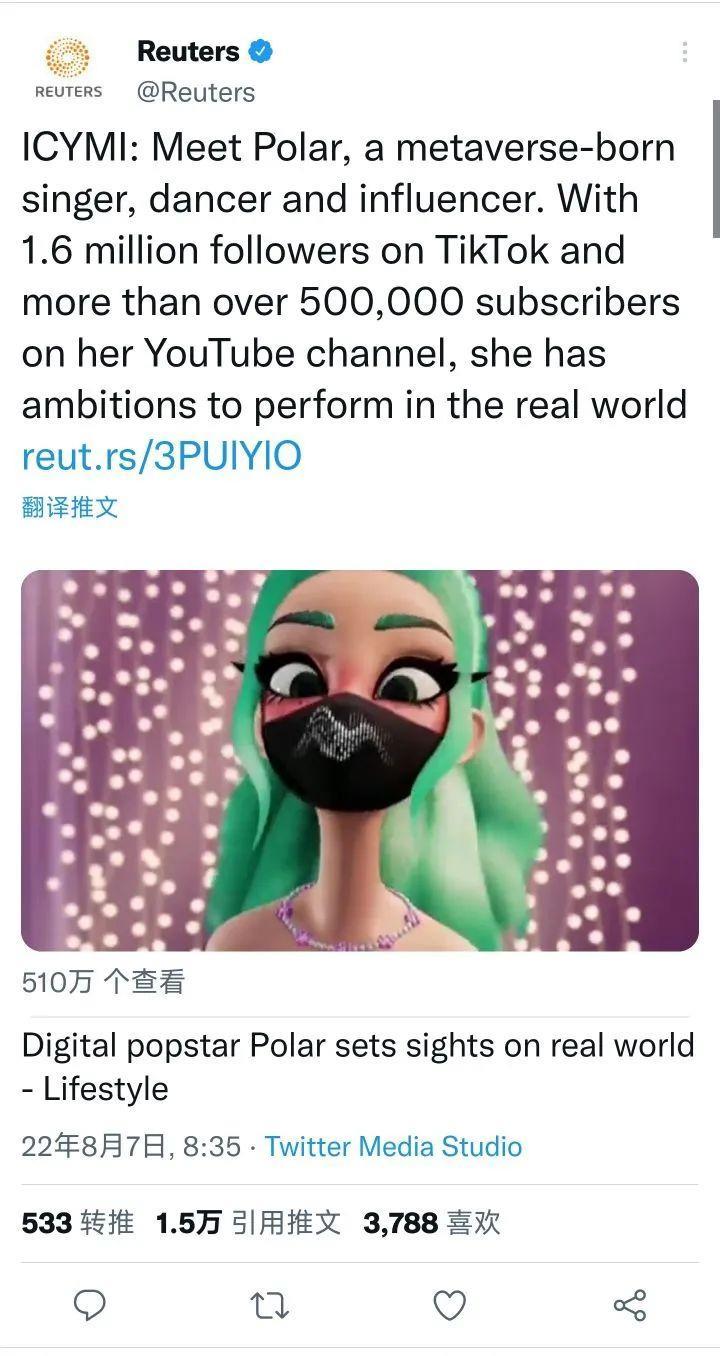This screenshot has height=1356, width=720.
Task: Tap the retweet arrows icon
Action: tap(269, 1305)
